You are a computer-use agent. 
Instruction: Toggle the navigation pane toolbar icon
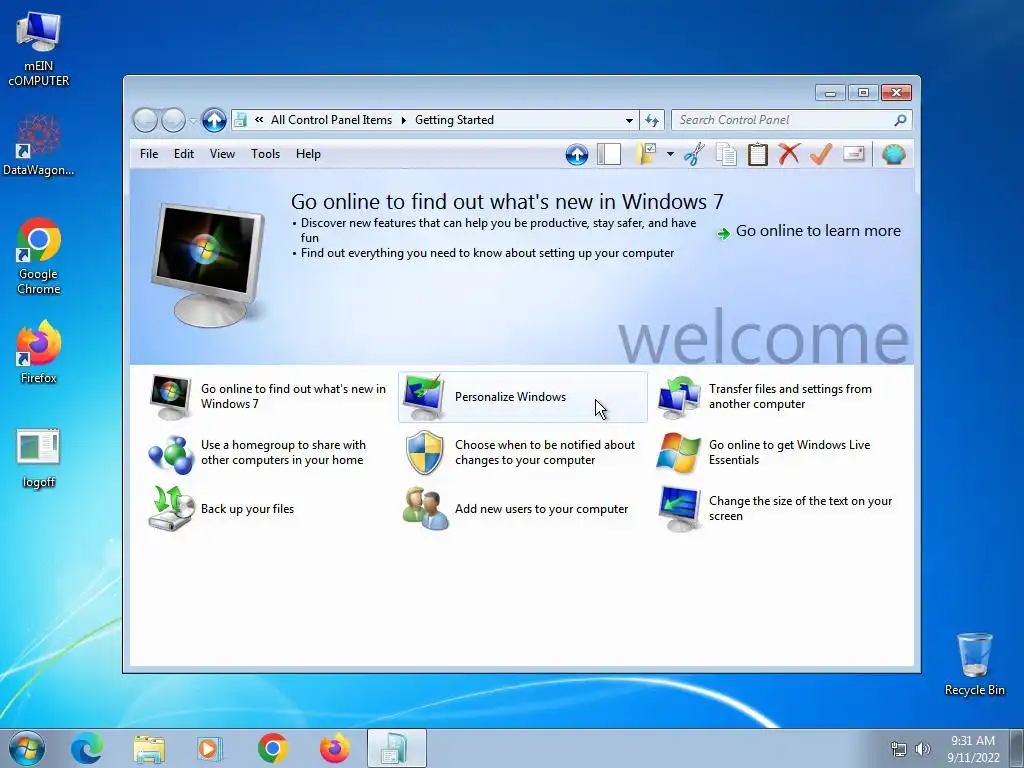pyautogui.click(x=609, y=155)
